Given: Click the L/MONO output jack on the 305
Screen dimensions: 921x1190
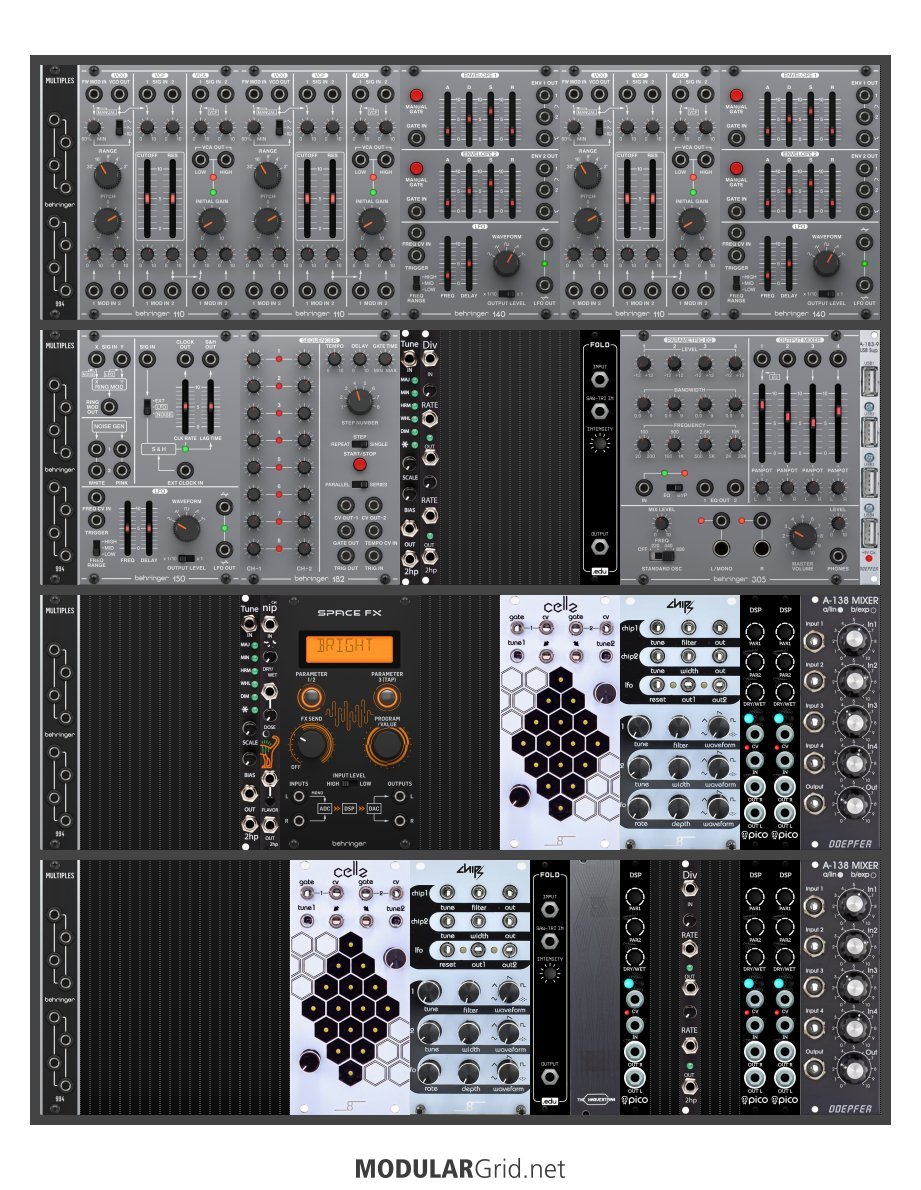Looking at the screenshot, I should pos(721,548).
